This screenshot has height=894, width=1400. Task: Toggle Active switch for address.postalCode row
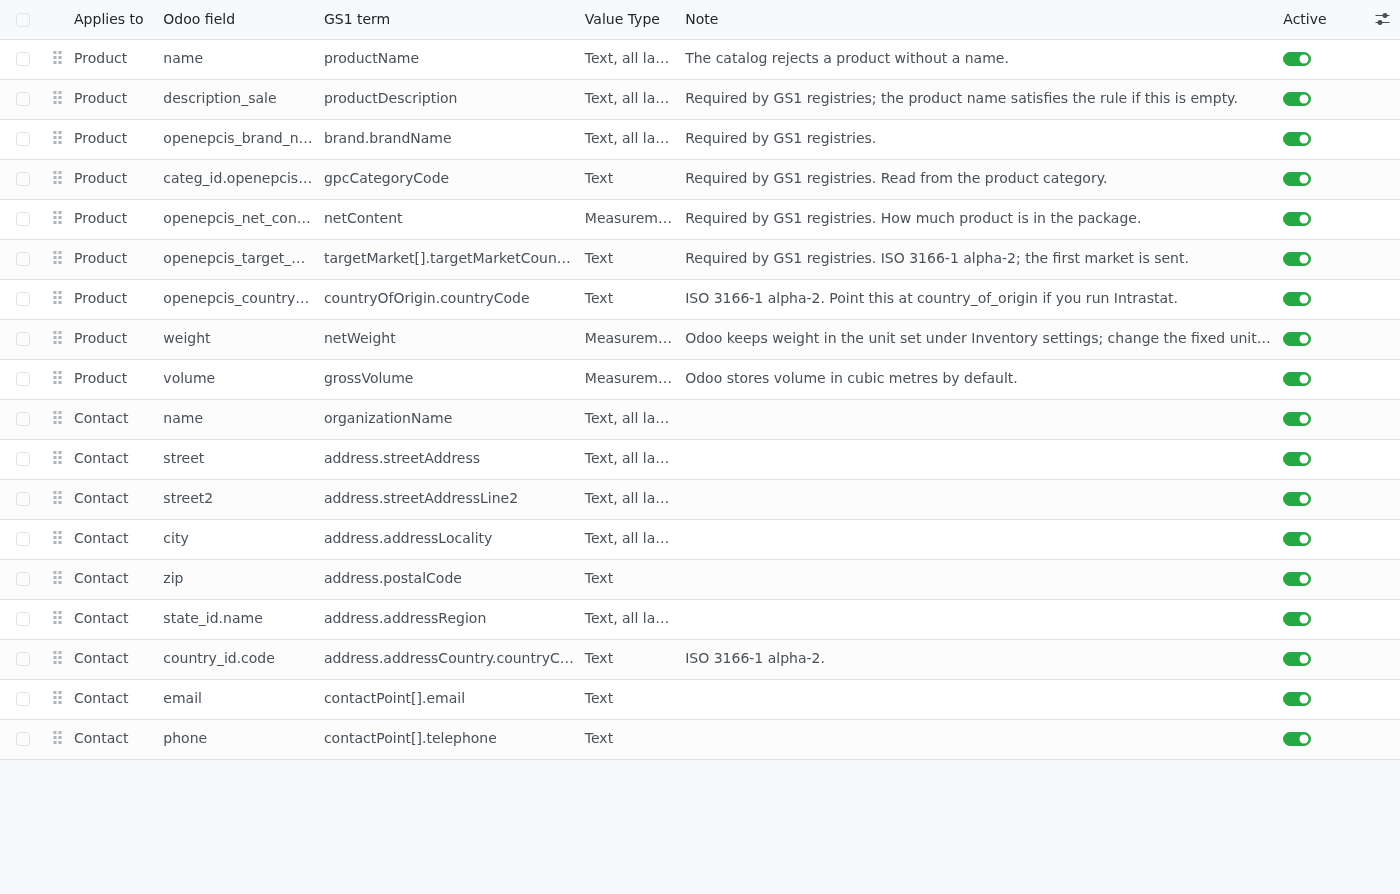(x=1297, y=579)
